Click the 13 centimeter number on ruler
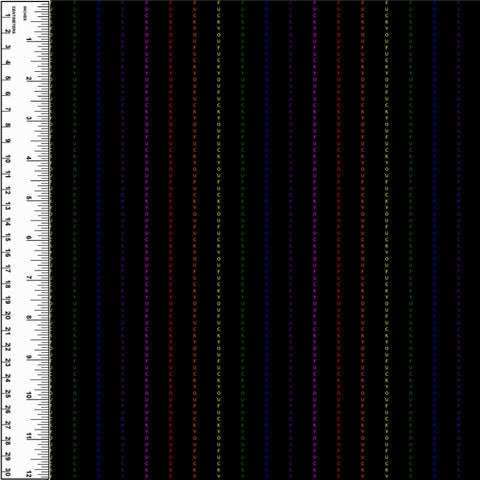480x480 pixels. pos(7,206)
